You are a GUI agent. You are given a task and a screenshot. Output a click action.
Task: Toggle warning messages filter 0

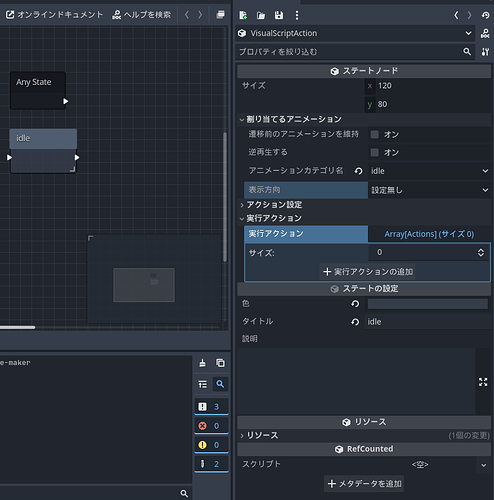point(211,445)
